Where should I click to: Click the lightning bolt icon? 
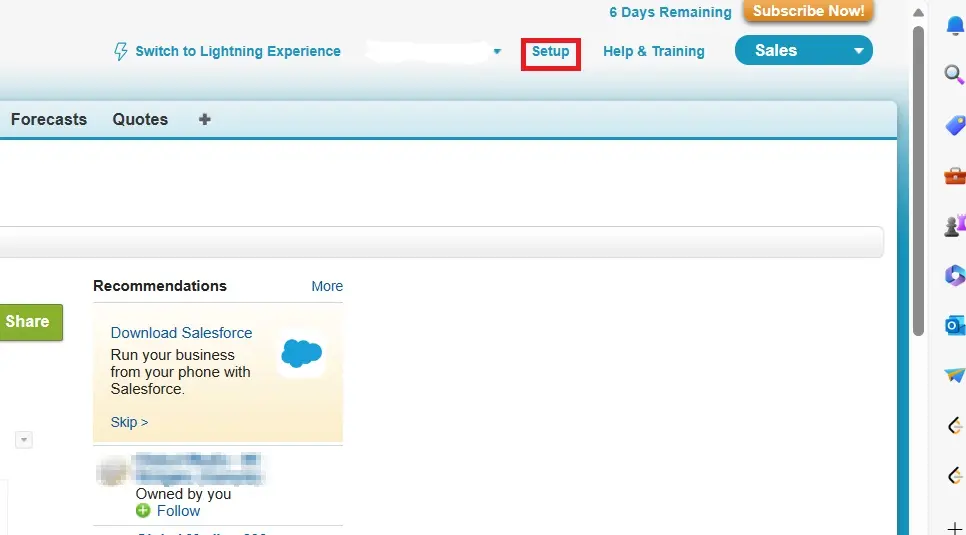coord(121,51)
